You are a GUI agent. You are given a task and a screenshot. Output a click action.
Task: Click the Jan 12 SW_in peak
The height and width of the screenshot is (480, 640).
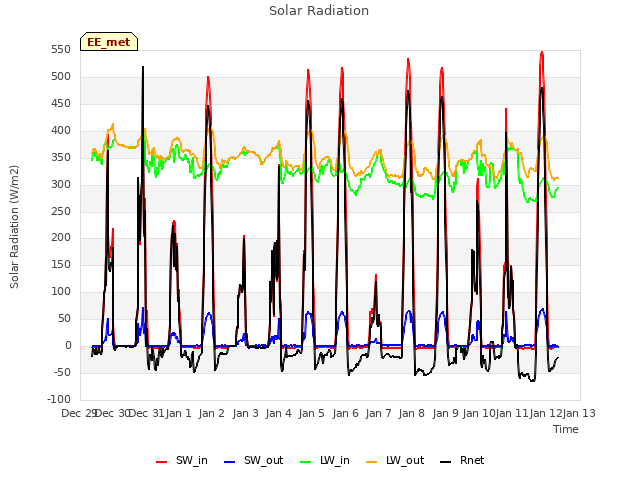pos(542,53)
